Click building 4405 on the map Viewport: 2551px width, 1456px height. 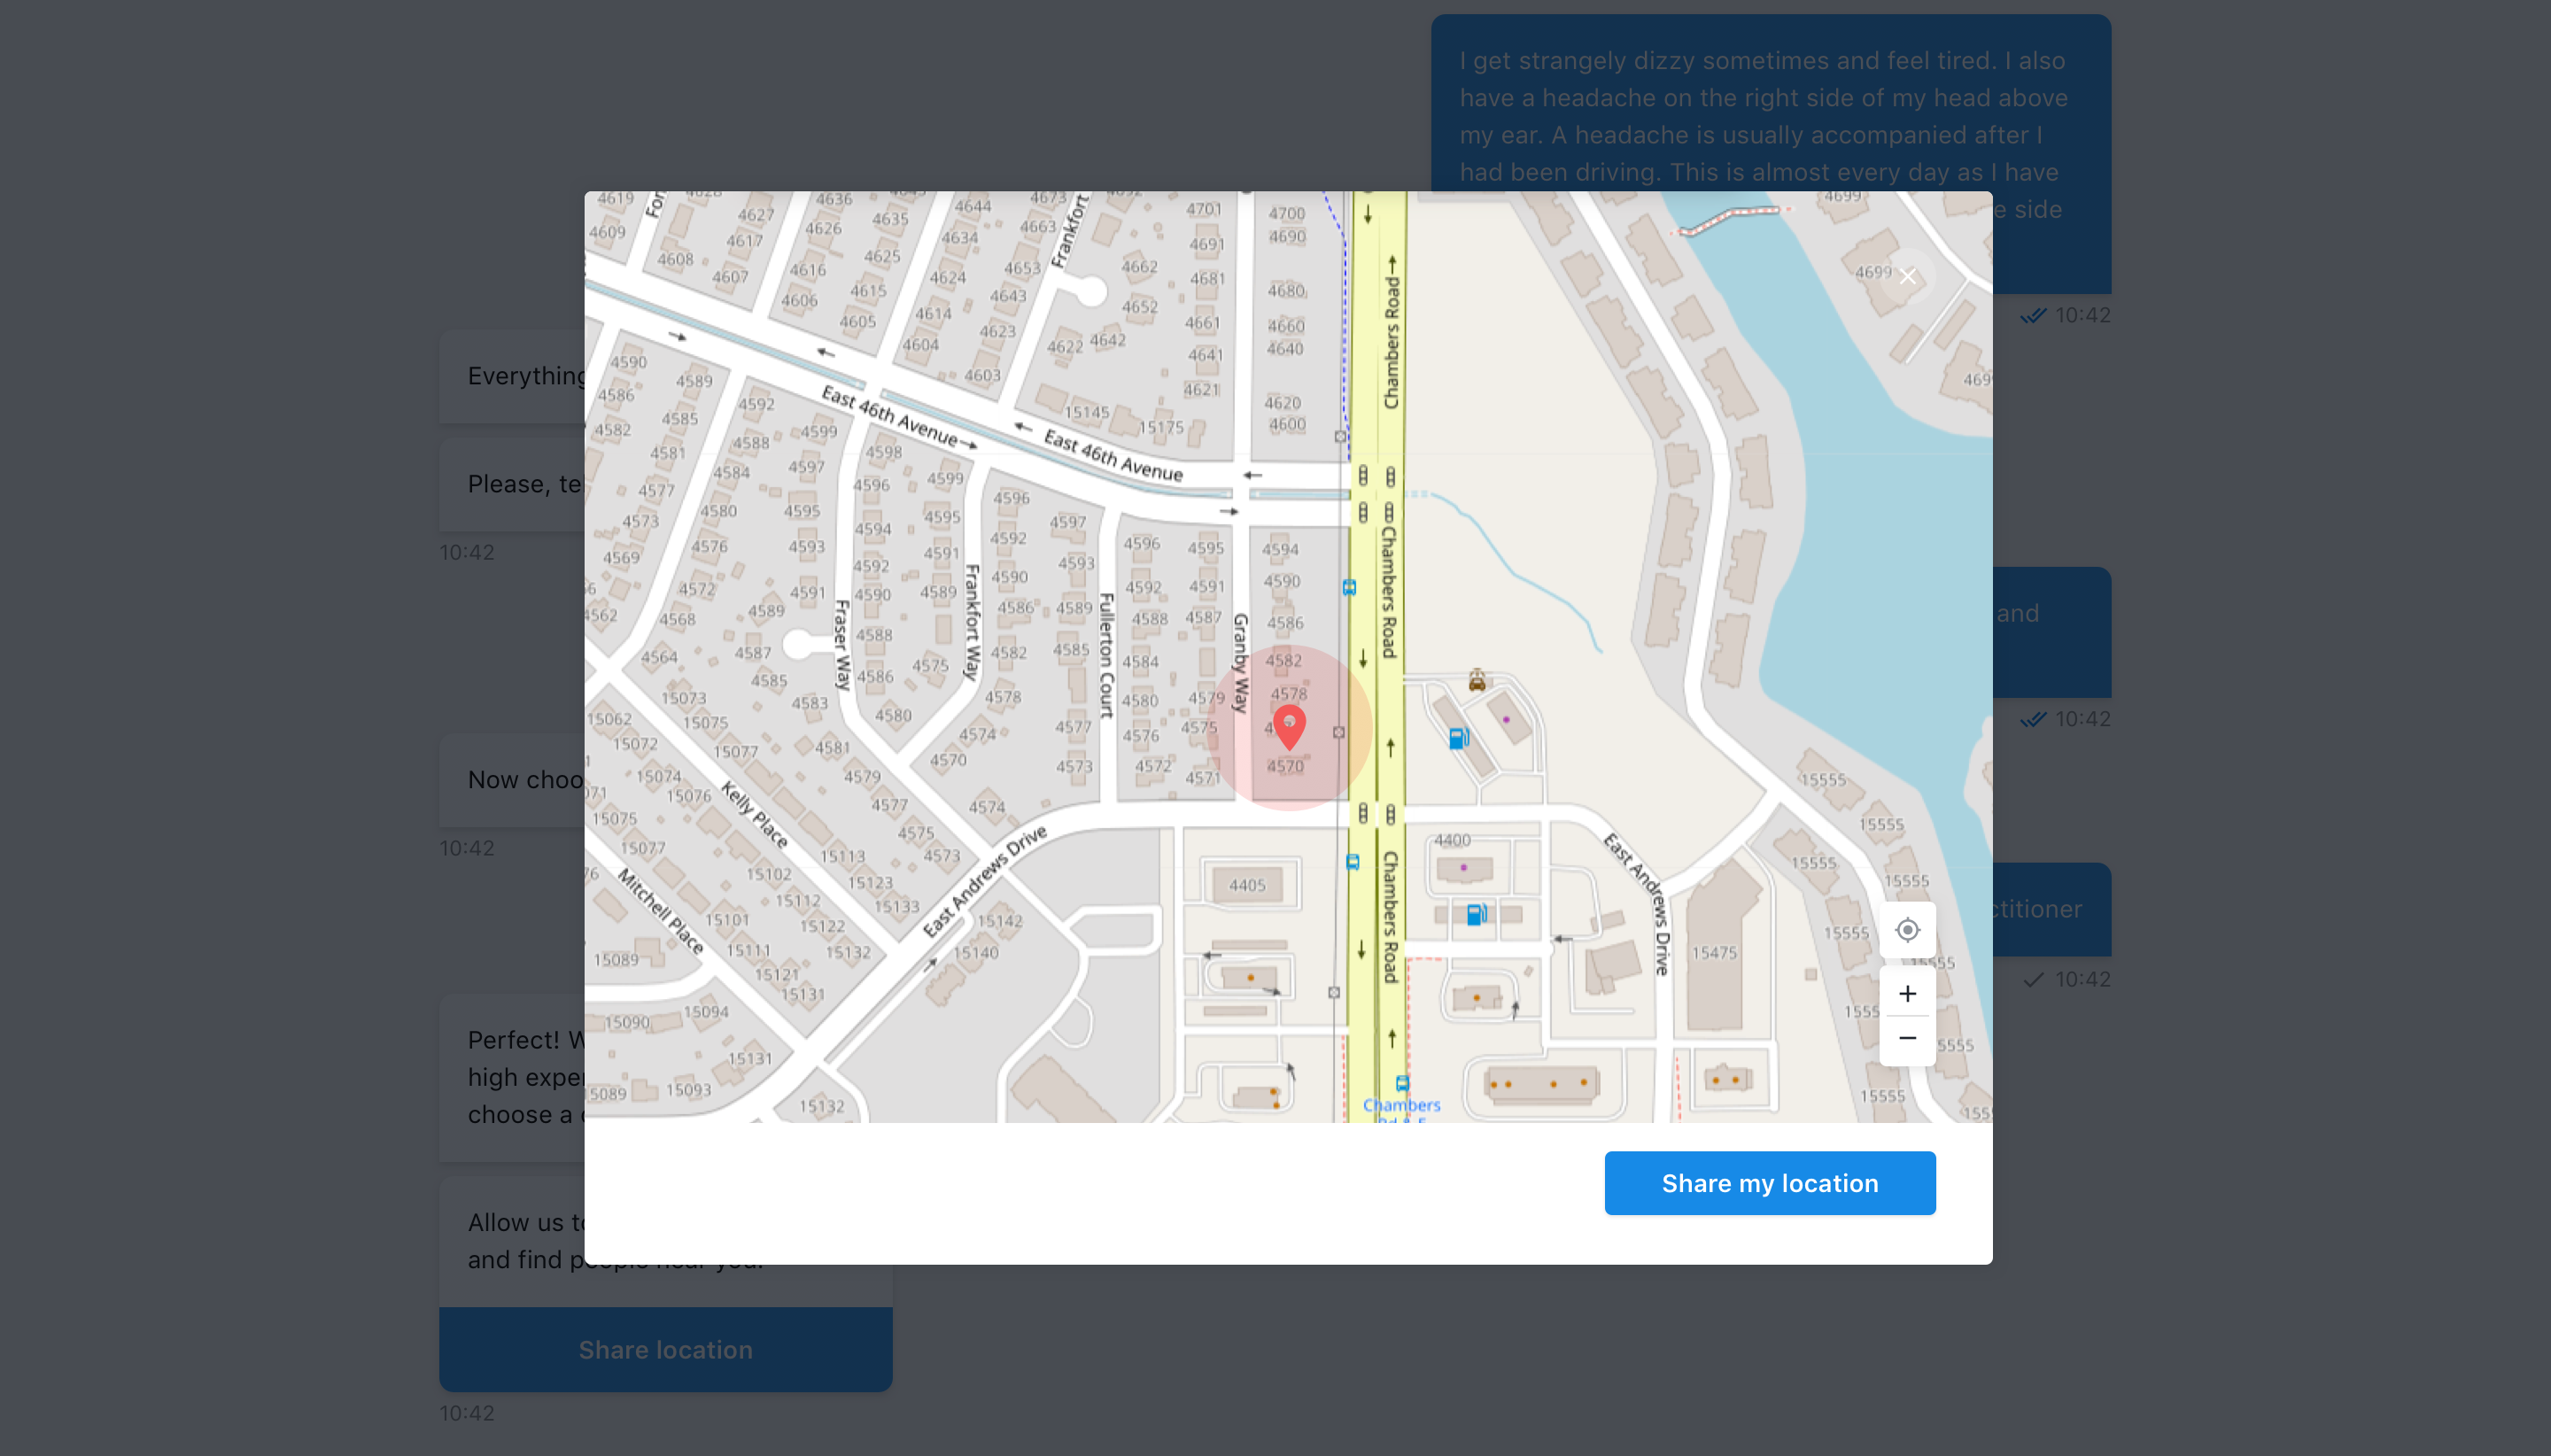pos(1247,885)
